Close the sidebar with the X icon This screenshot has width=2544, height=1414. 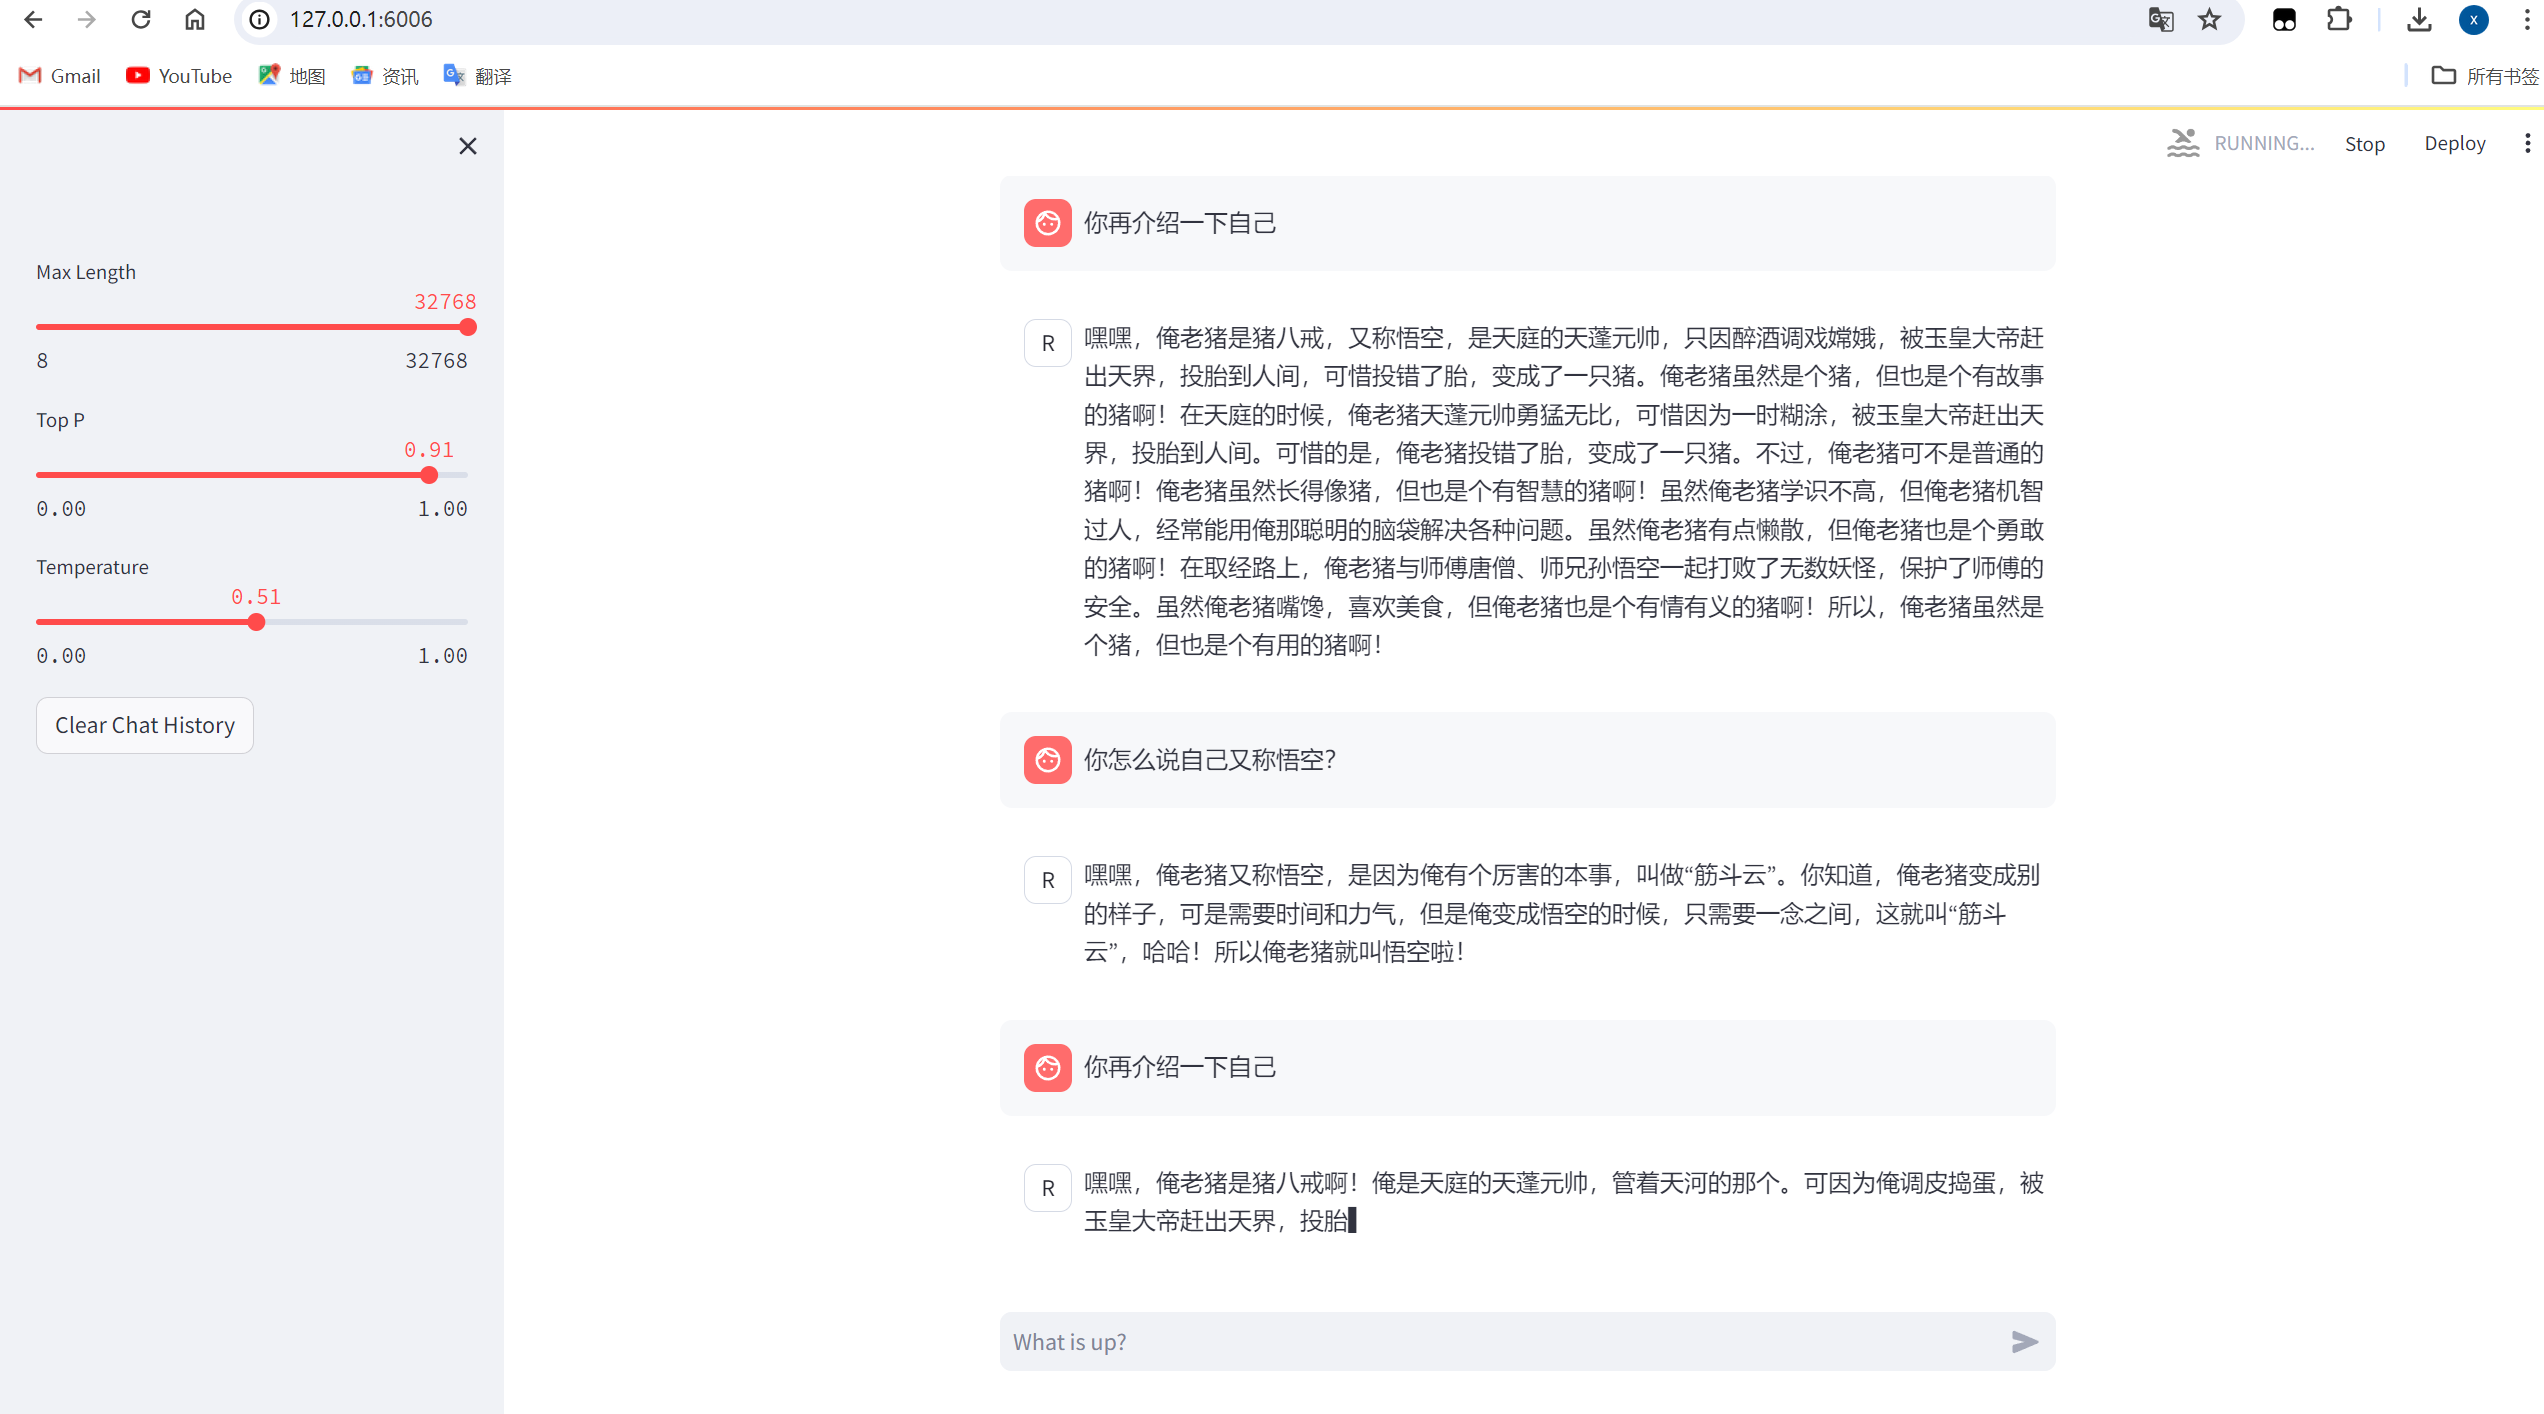(x=467, y=146)
